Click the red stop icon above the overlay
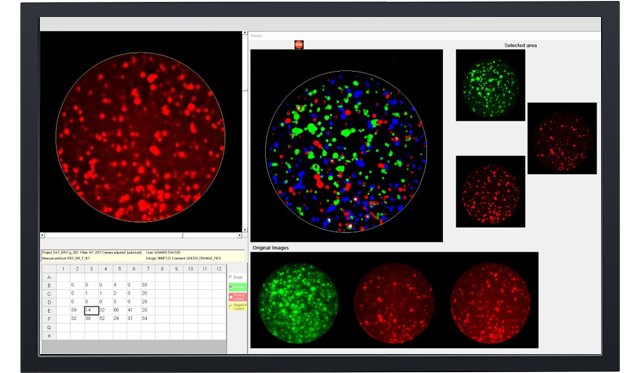The width and height of the screenshot is (640, 373). (x=299, y=44)
